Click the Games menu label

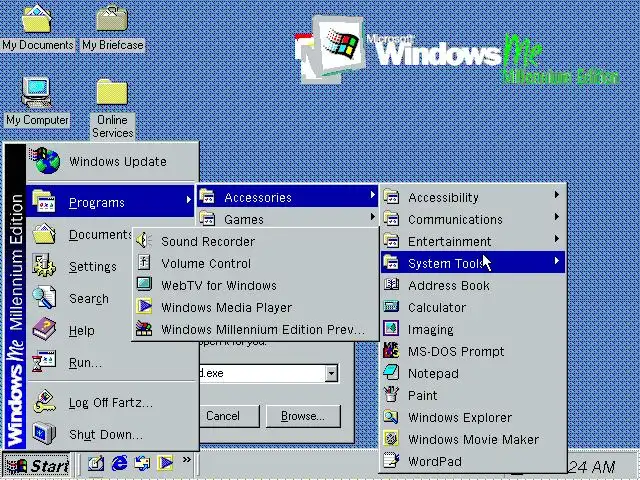pyautogui.click(x=244, y=219)
